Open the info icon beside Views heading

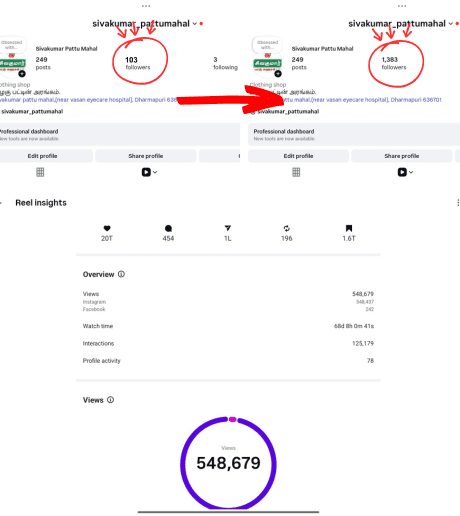click(x=110, y=400)
